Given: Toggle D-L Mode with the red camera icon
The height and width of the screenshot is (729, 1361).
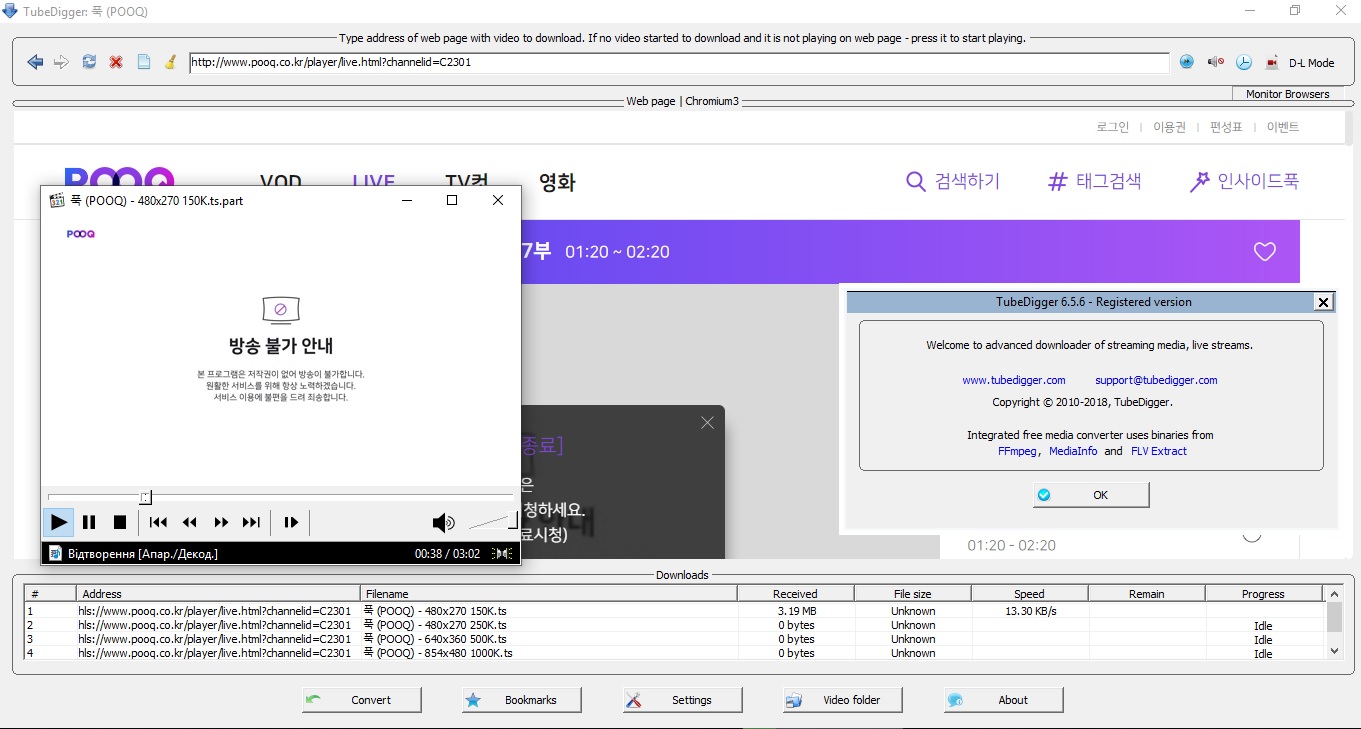Looking at the screenshot, I should (x=1272, y=62).
